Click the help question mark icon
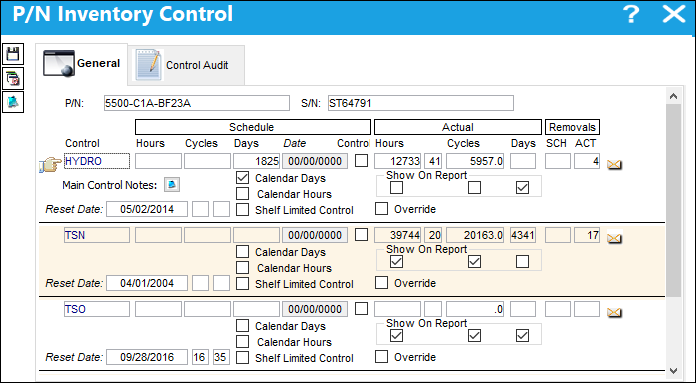Viewport: 696px width, 383px height. coord(631,15)
